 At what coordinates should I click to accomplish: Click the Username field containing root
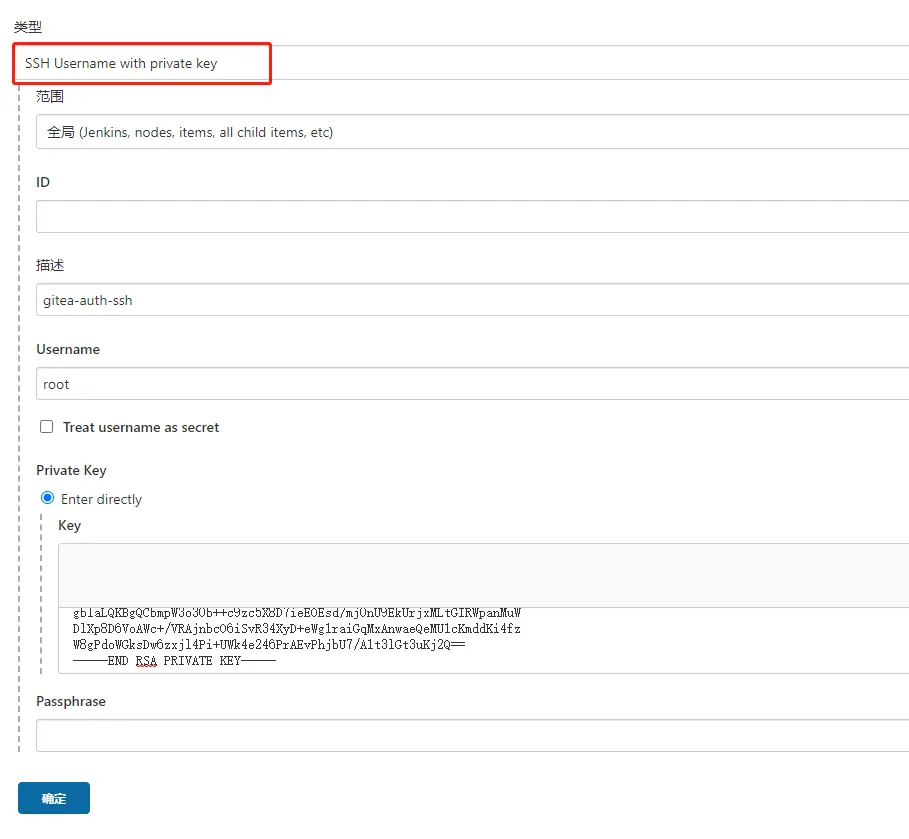click(470, 384)
